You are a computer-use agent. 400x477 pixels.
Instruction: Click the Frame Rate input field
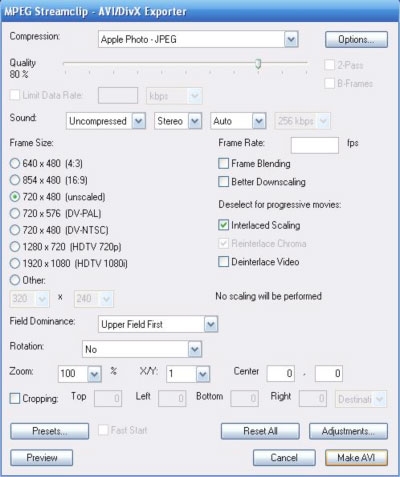tap(315, 145)
